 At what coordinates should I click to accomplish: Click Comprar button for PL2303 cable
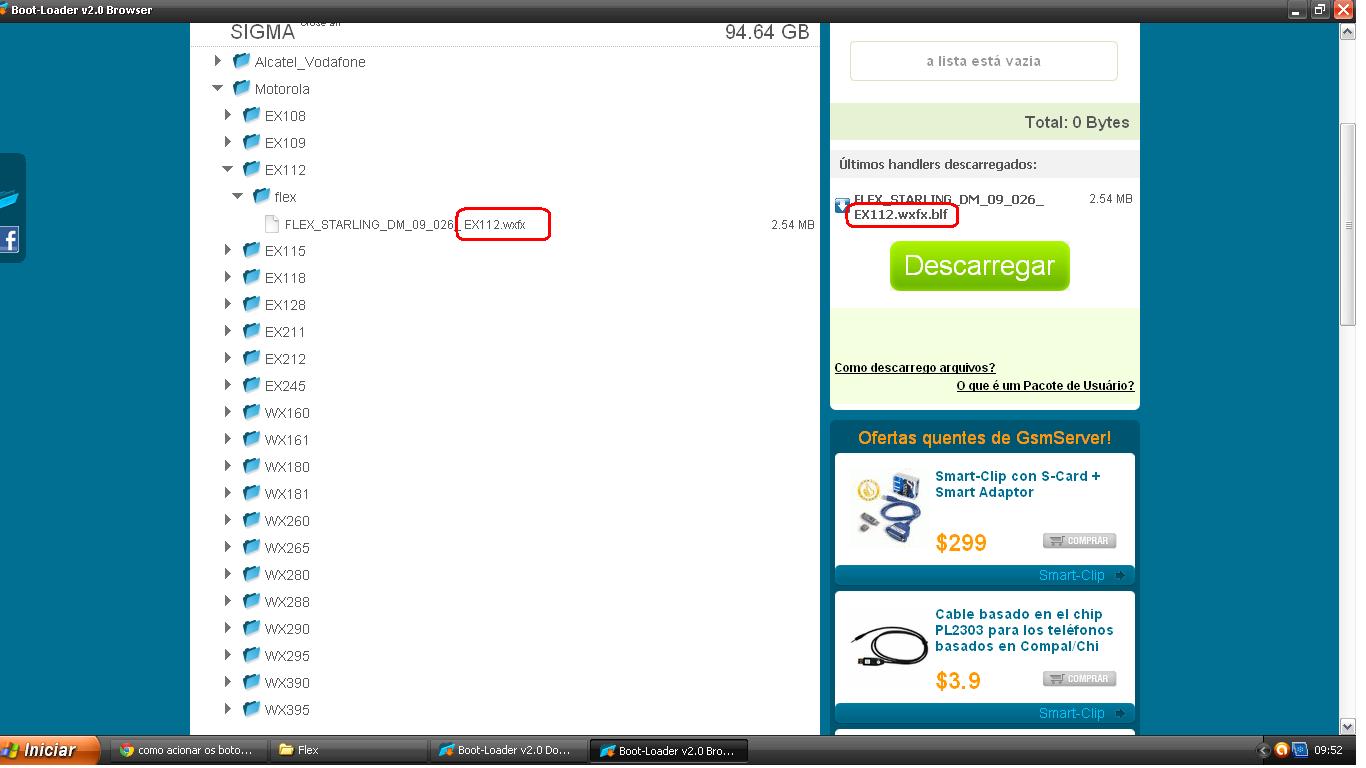pos(1079,679)
